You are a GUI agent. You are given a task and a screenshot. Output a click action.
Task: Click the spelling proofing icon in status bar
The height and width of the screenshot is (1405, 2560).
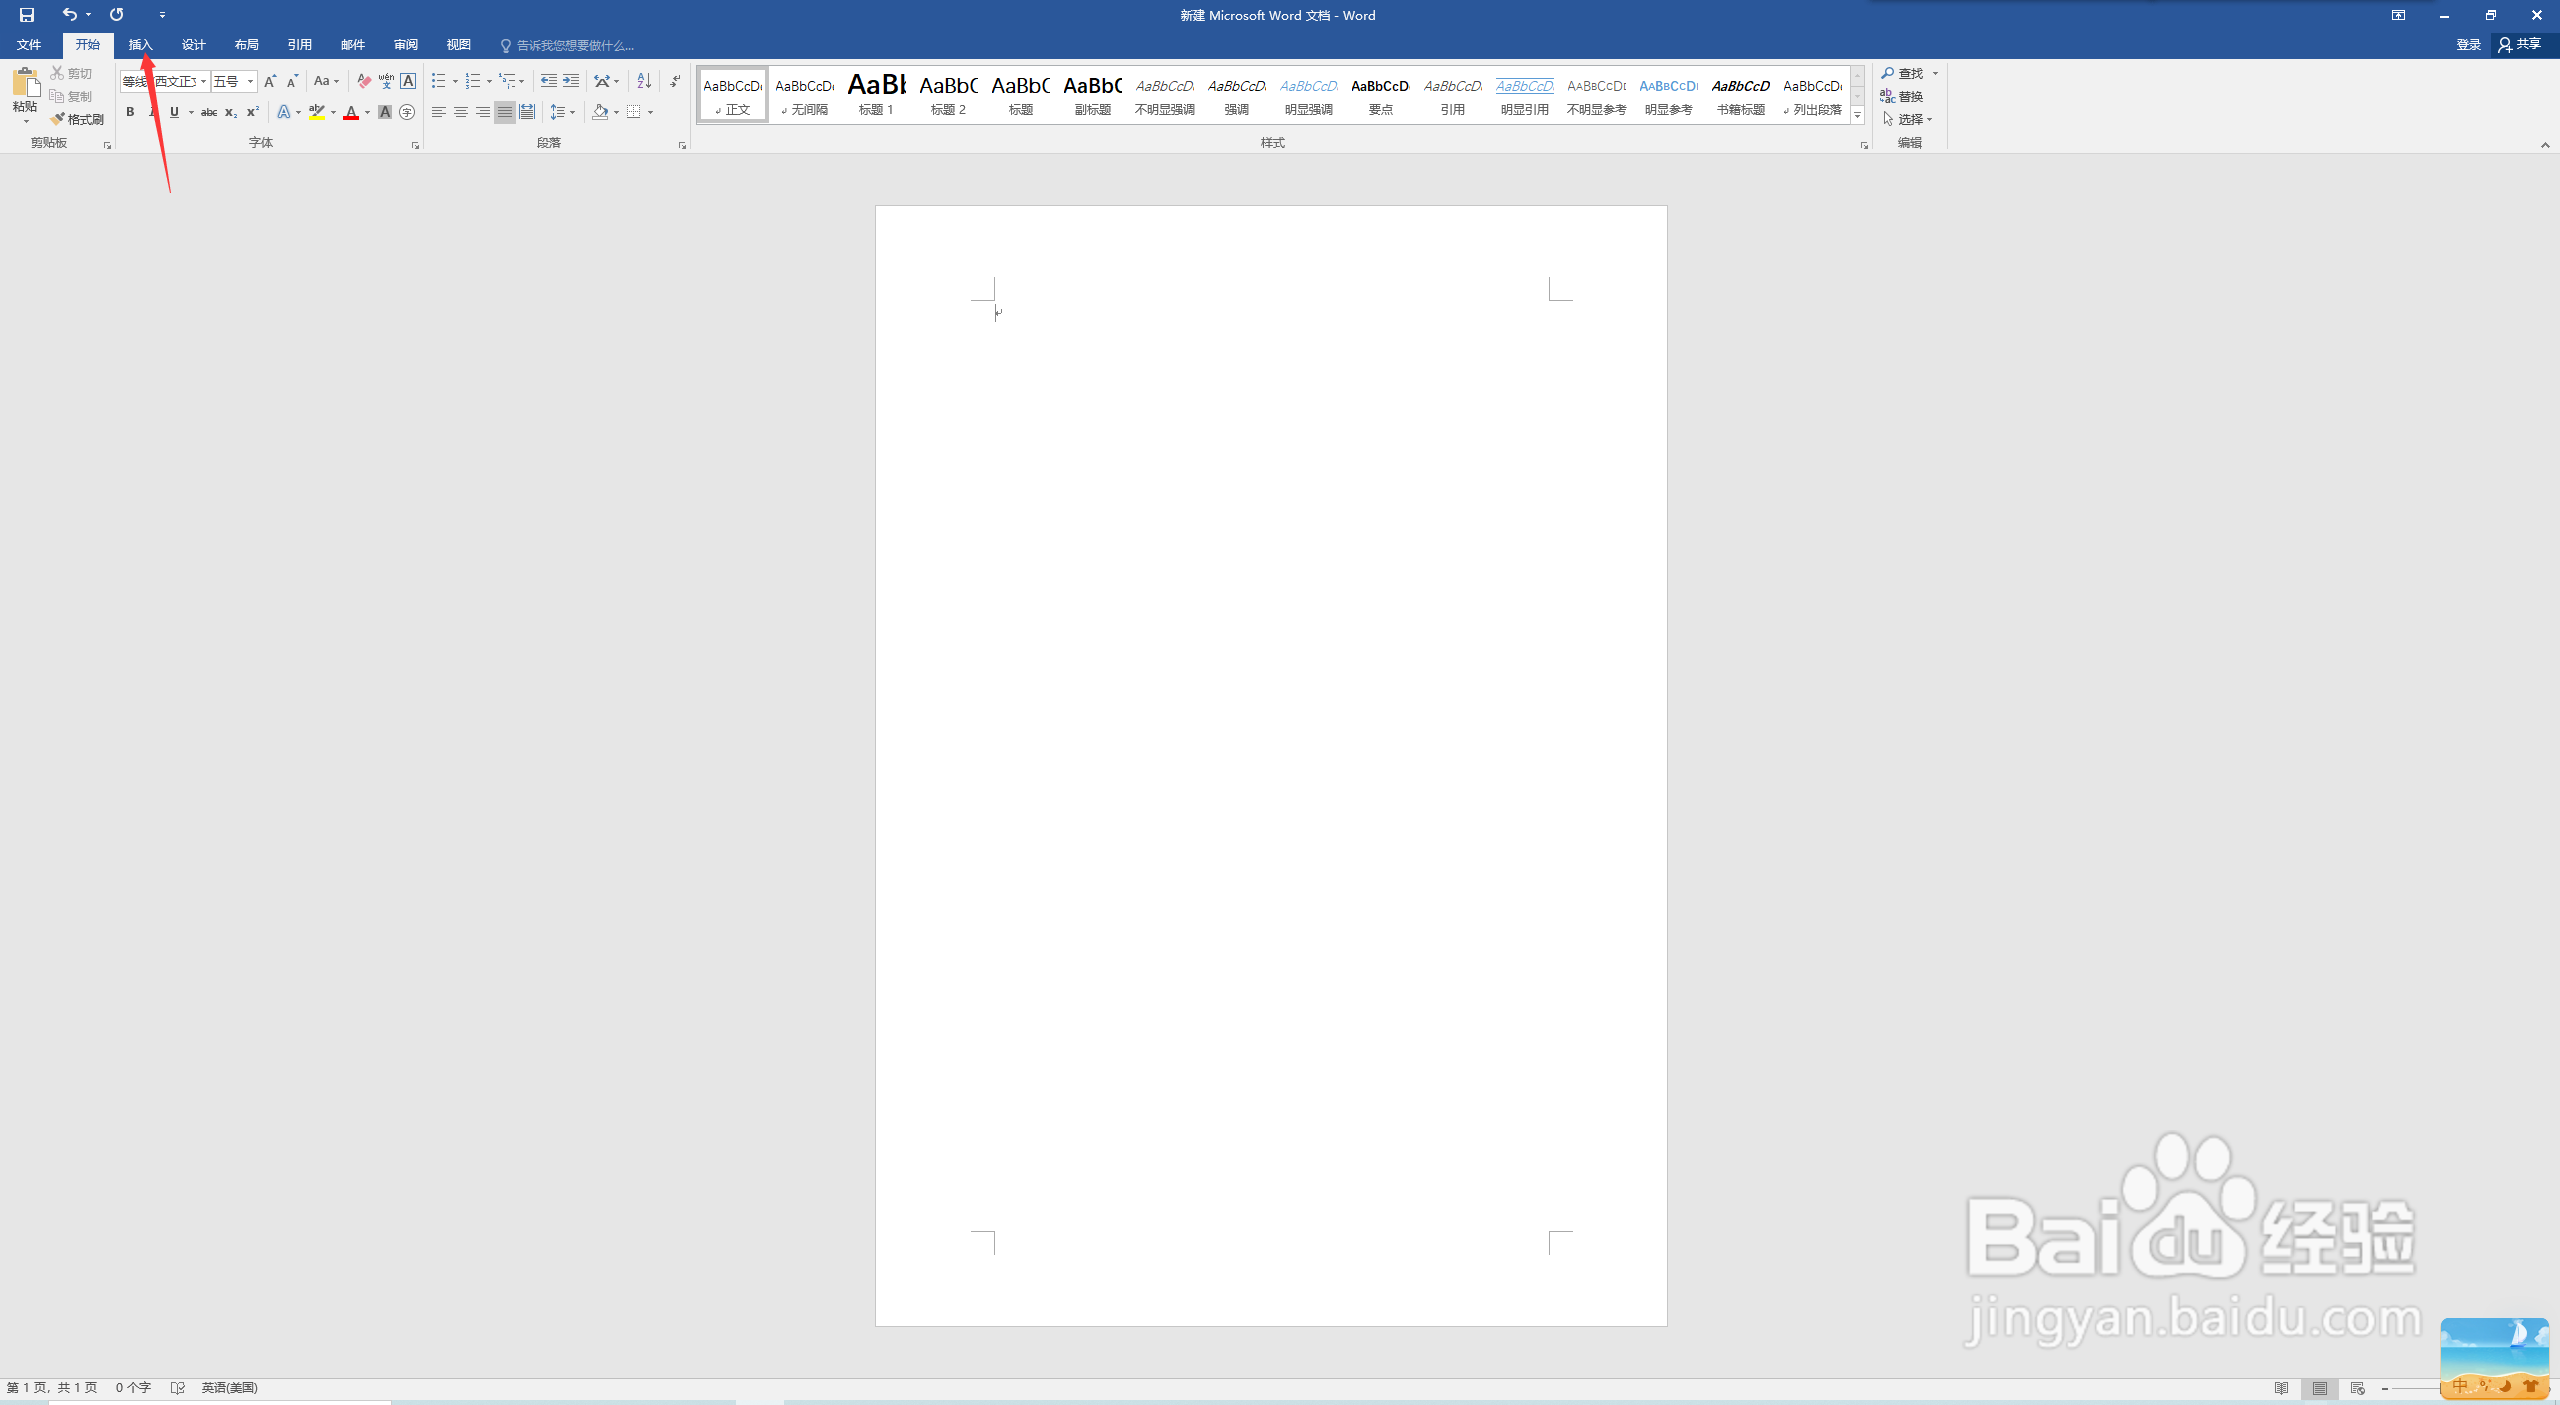click(178, 1387)
